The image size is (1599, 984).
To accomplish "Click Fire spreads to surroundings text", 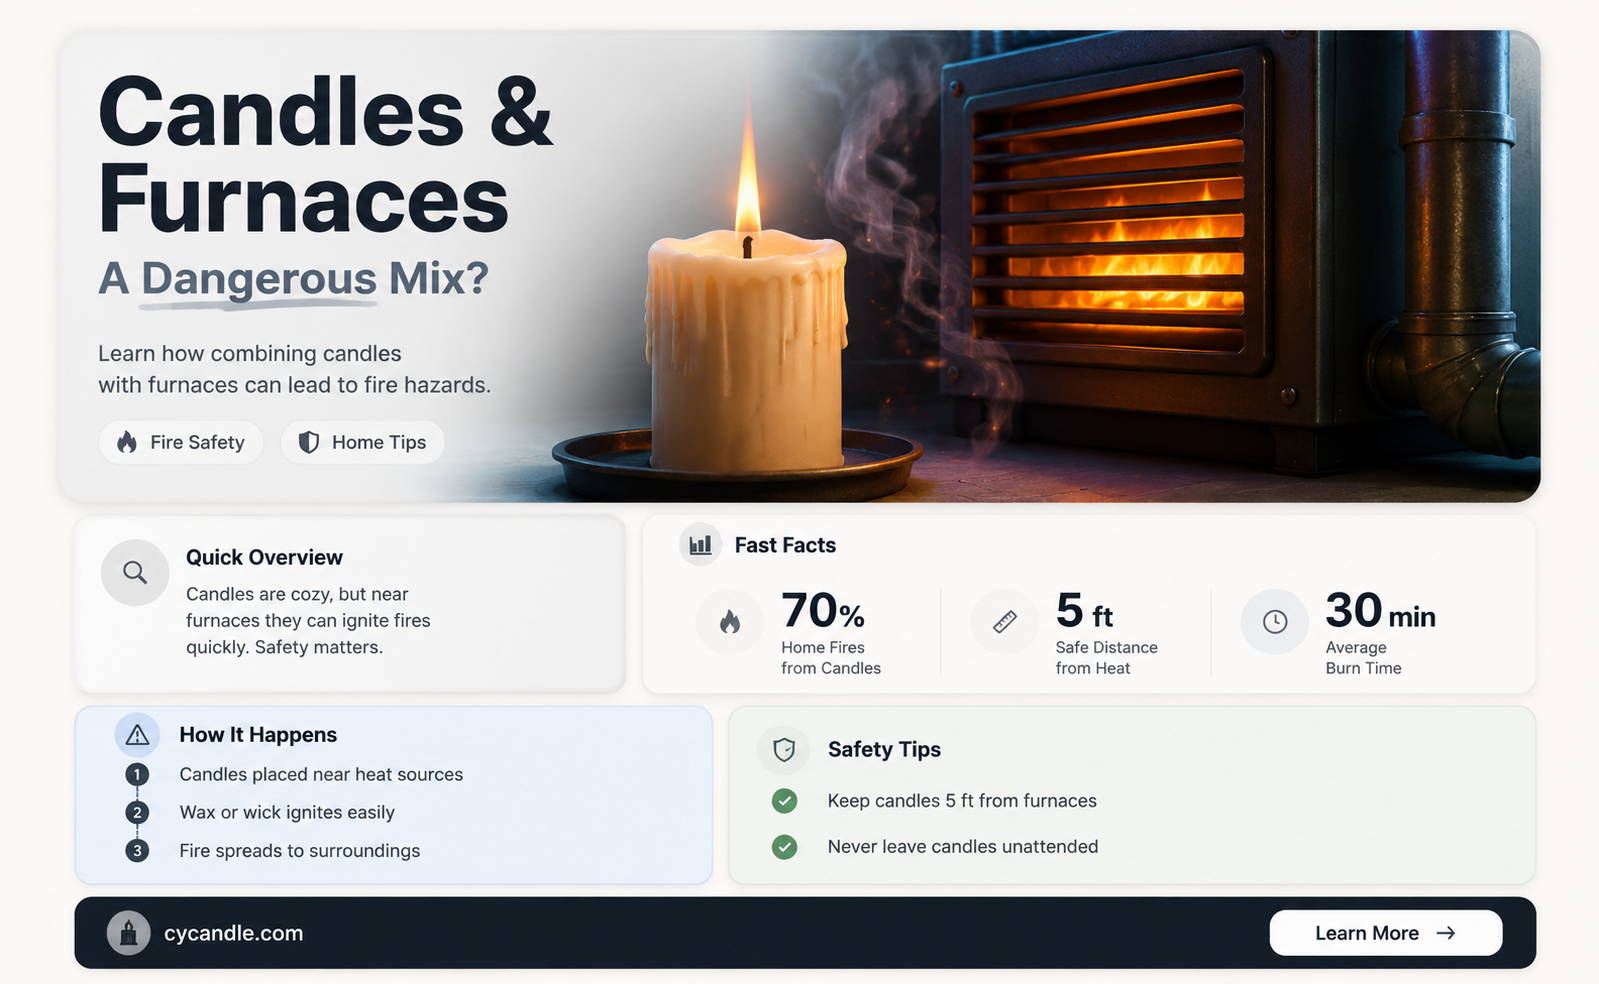I will (x=300, y=851).
